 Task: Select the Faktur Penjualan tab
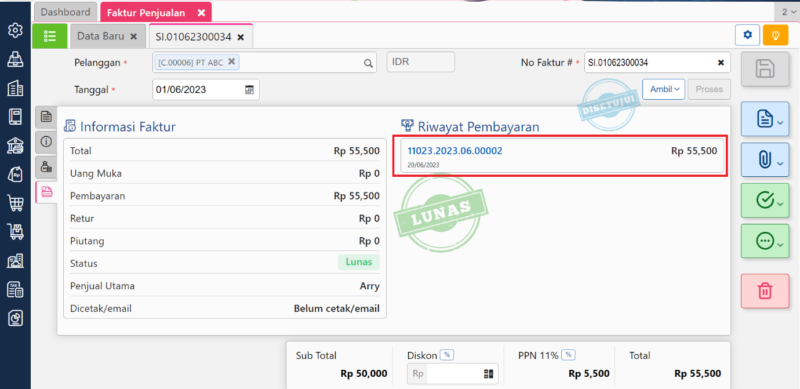pyautogui.click(x=145, y=13)
